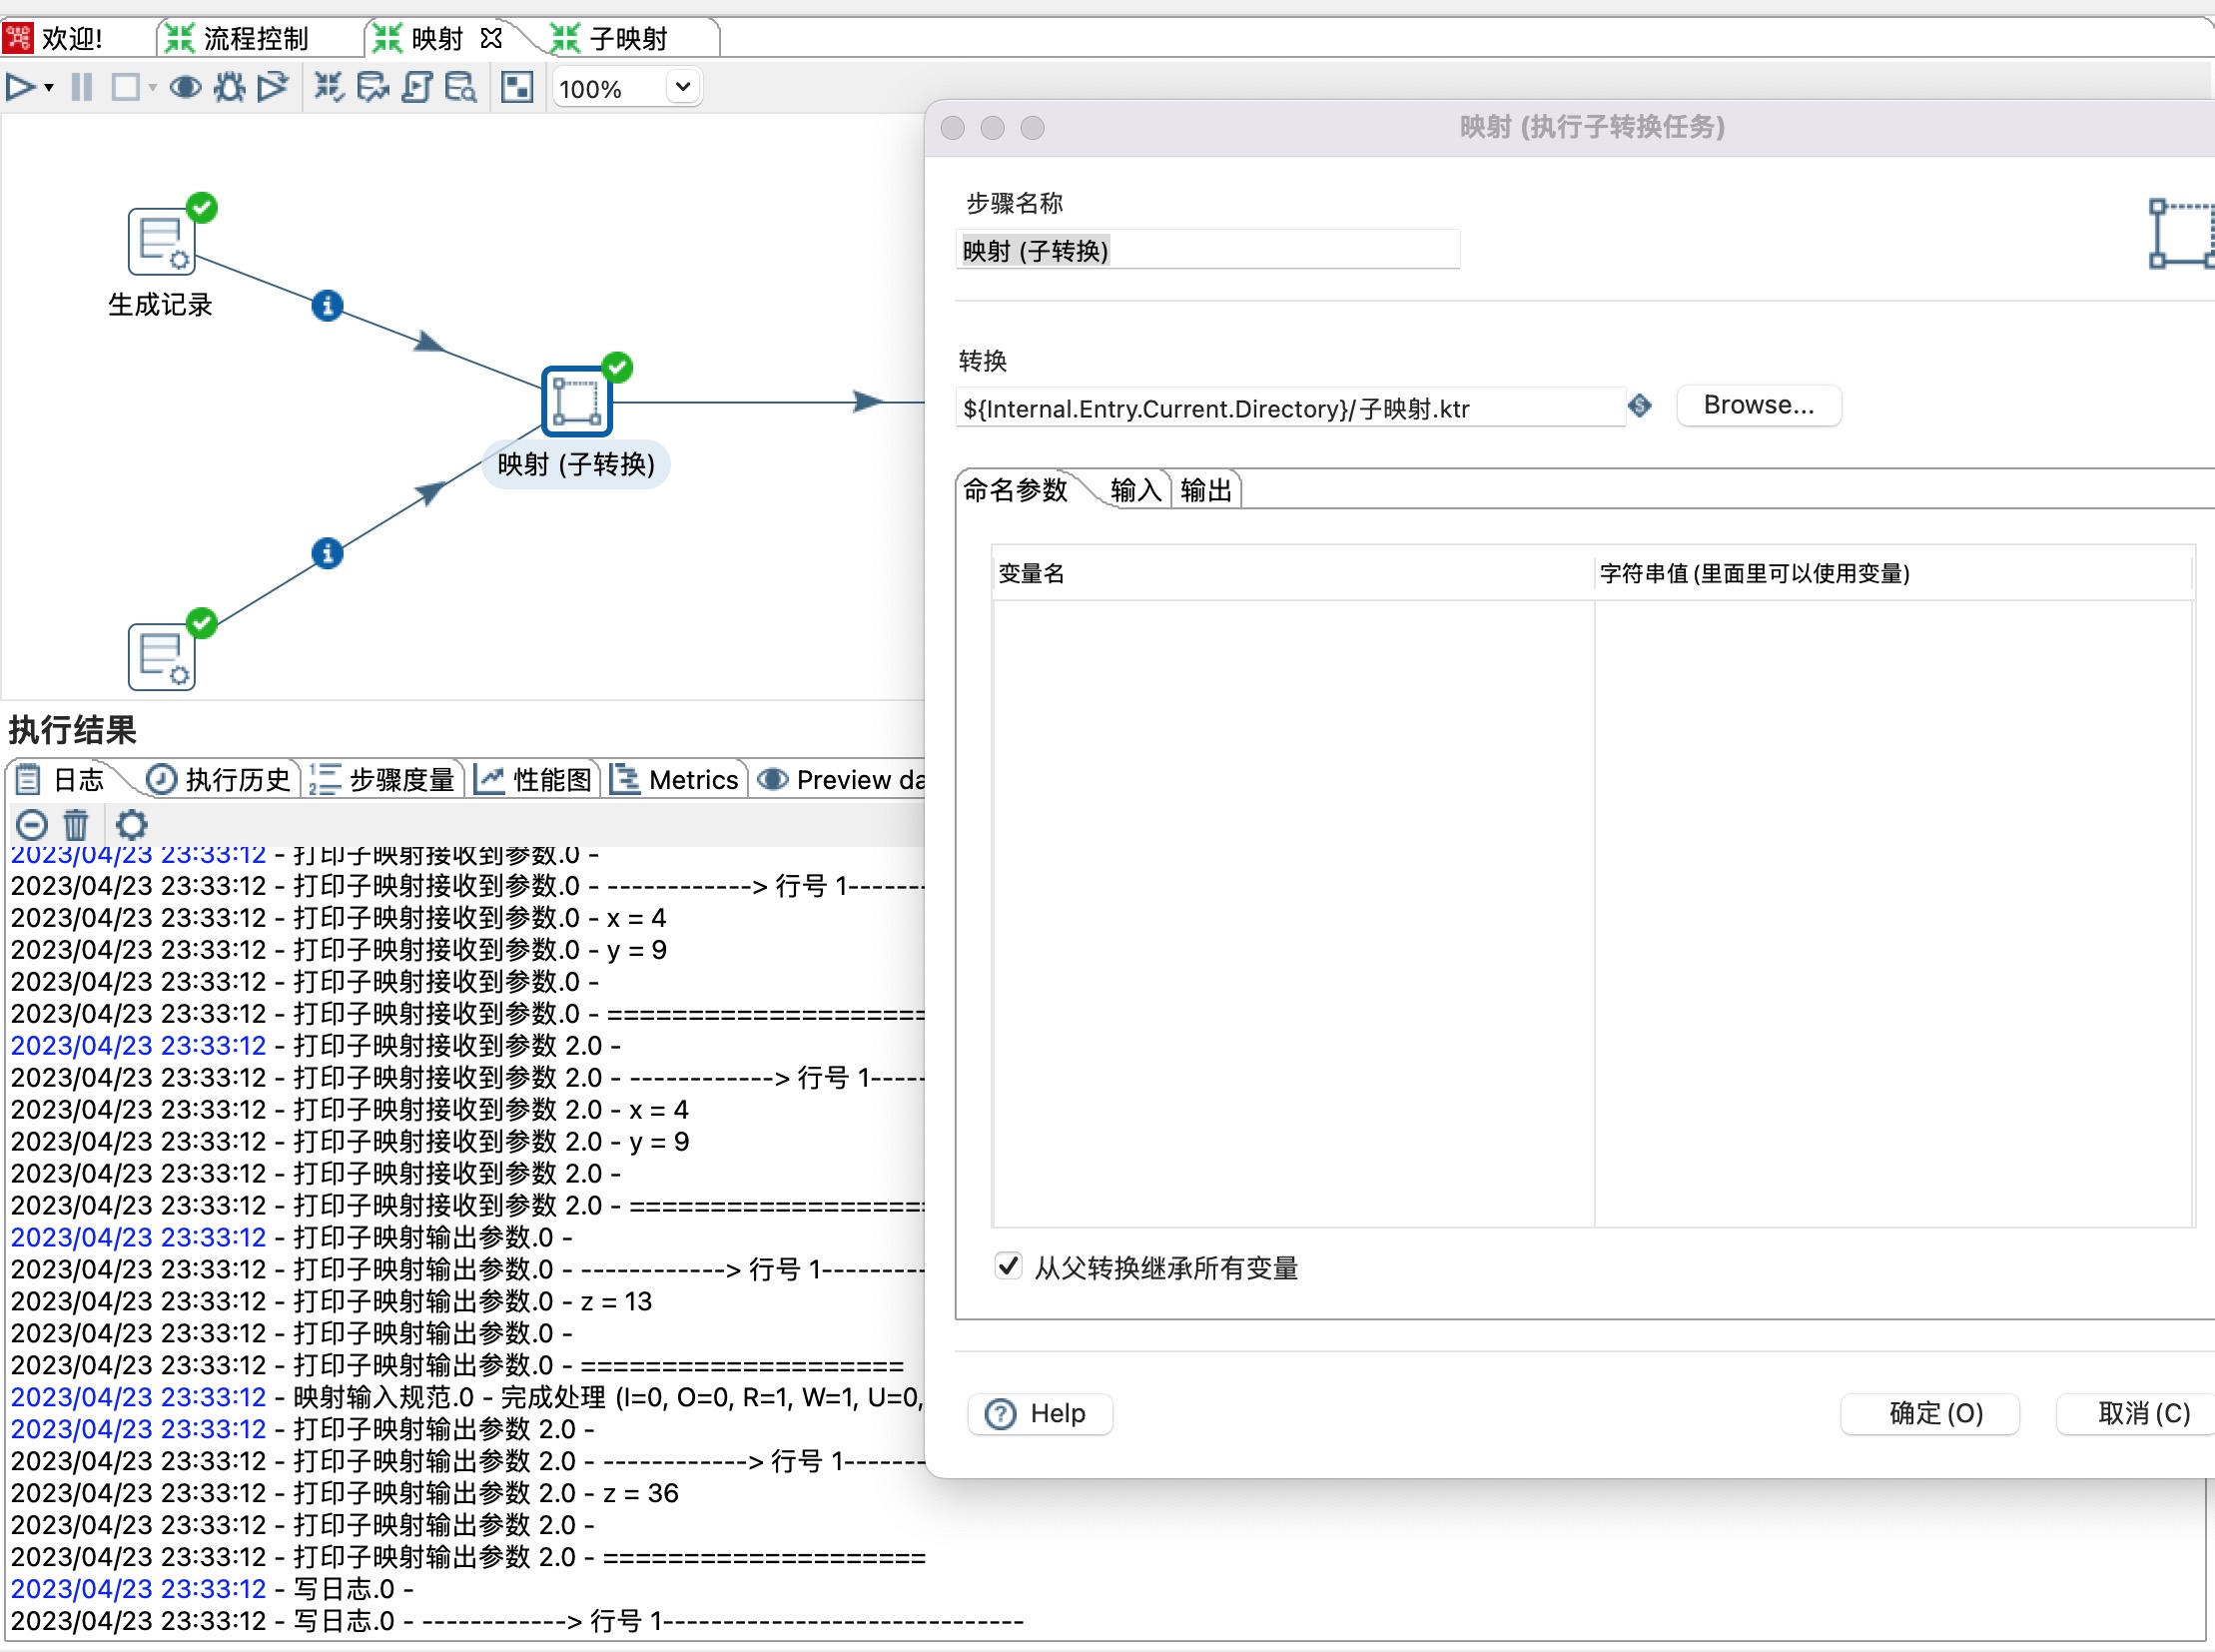The image size is (2215, 1652).
Task: Expand the run options arrow beside play
Action: [49, 88]
